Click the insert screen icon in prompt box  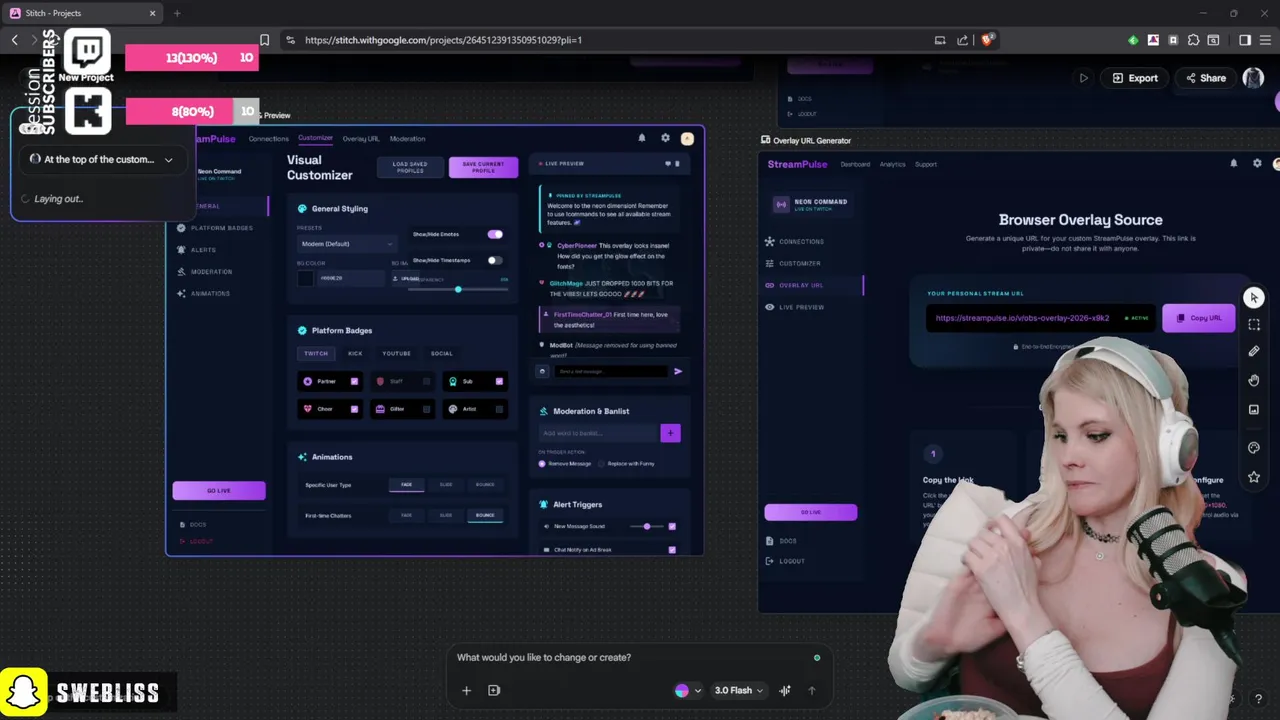click(x=494, y=690)
